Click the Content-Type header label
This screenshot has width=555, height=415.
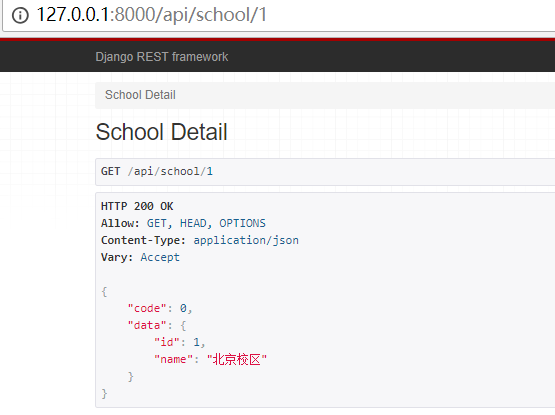tap(141, 240)
